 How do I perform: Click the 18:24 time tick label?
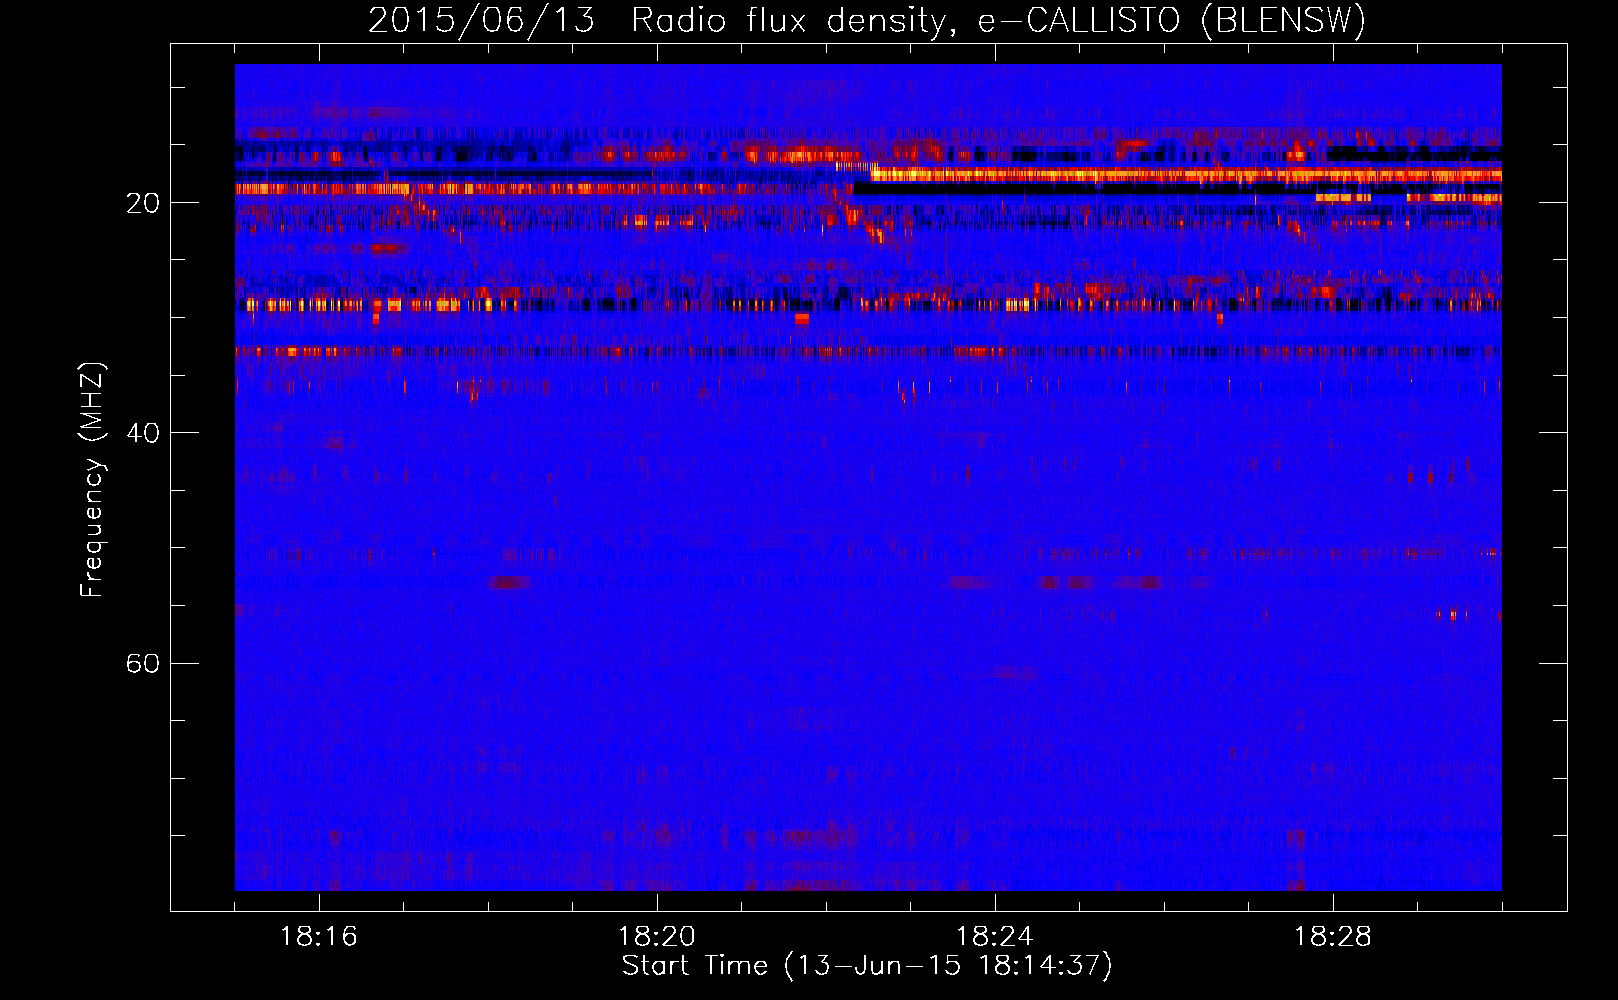[995, 937]
